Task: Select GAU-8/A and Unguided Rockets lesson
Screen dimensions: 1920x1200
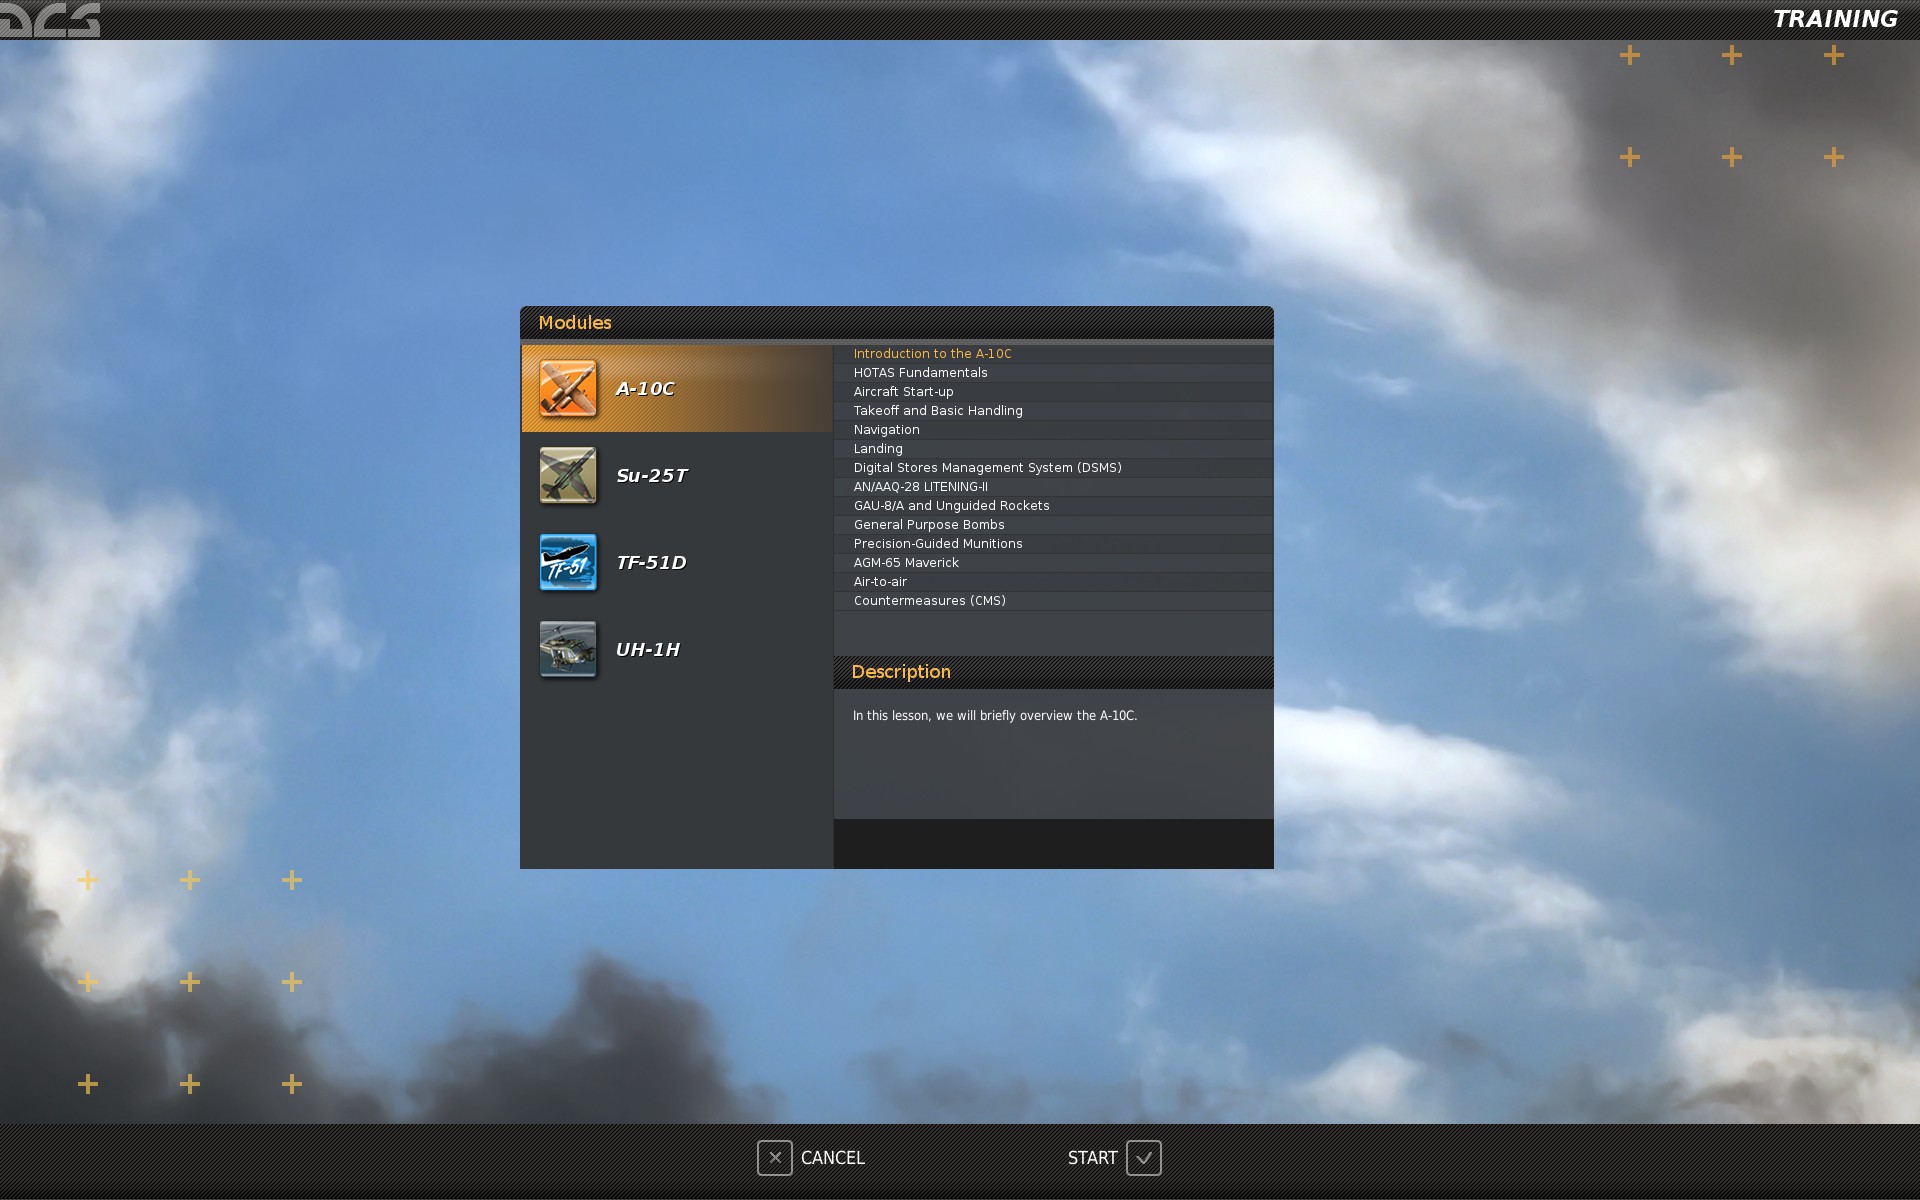Action: click(1053, 506)
